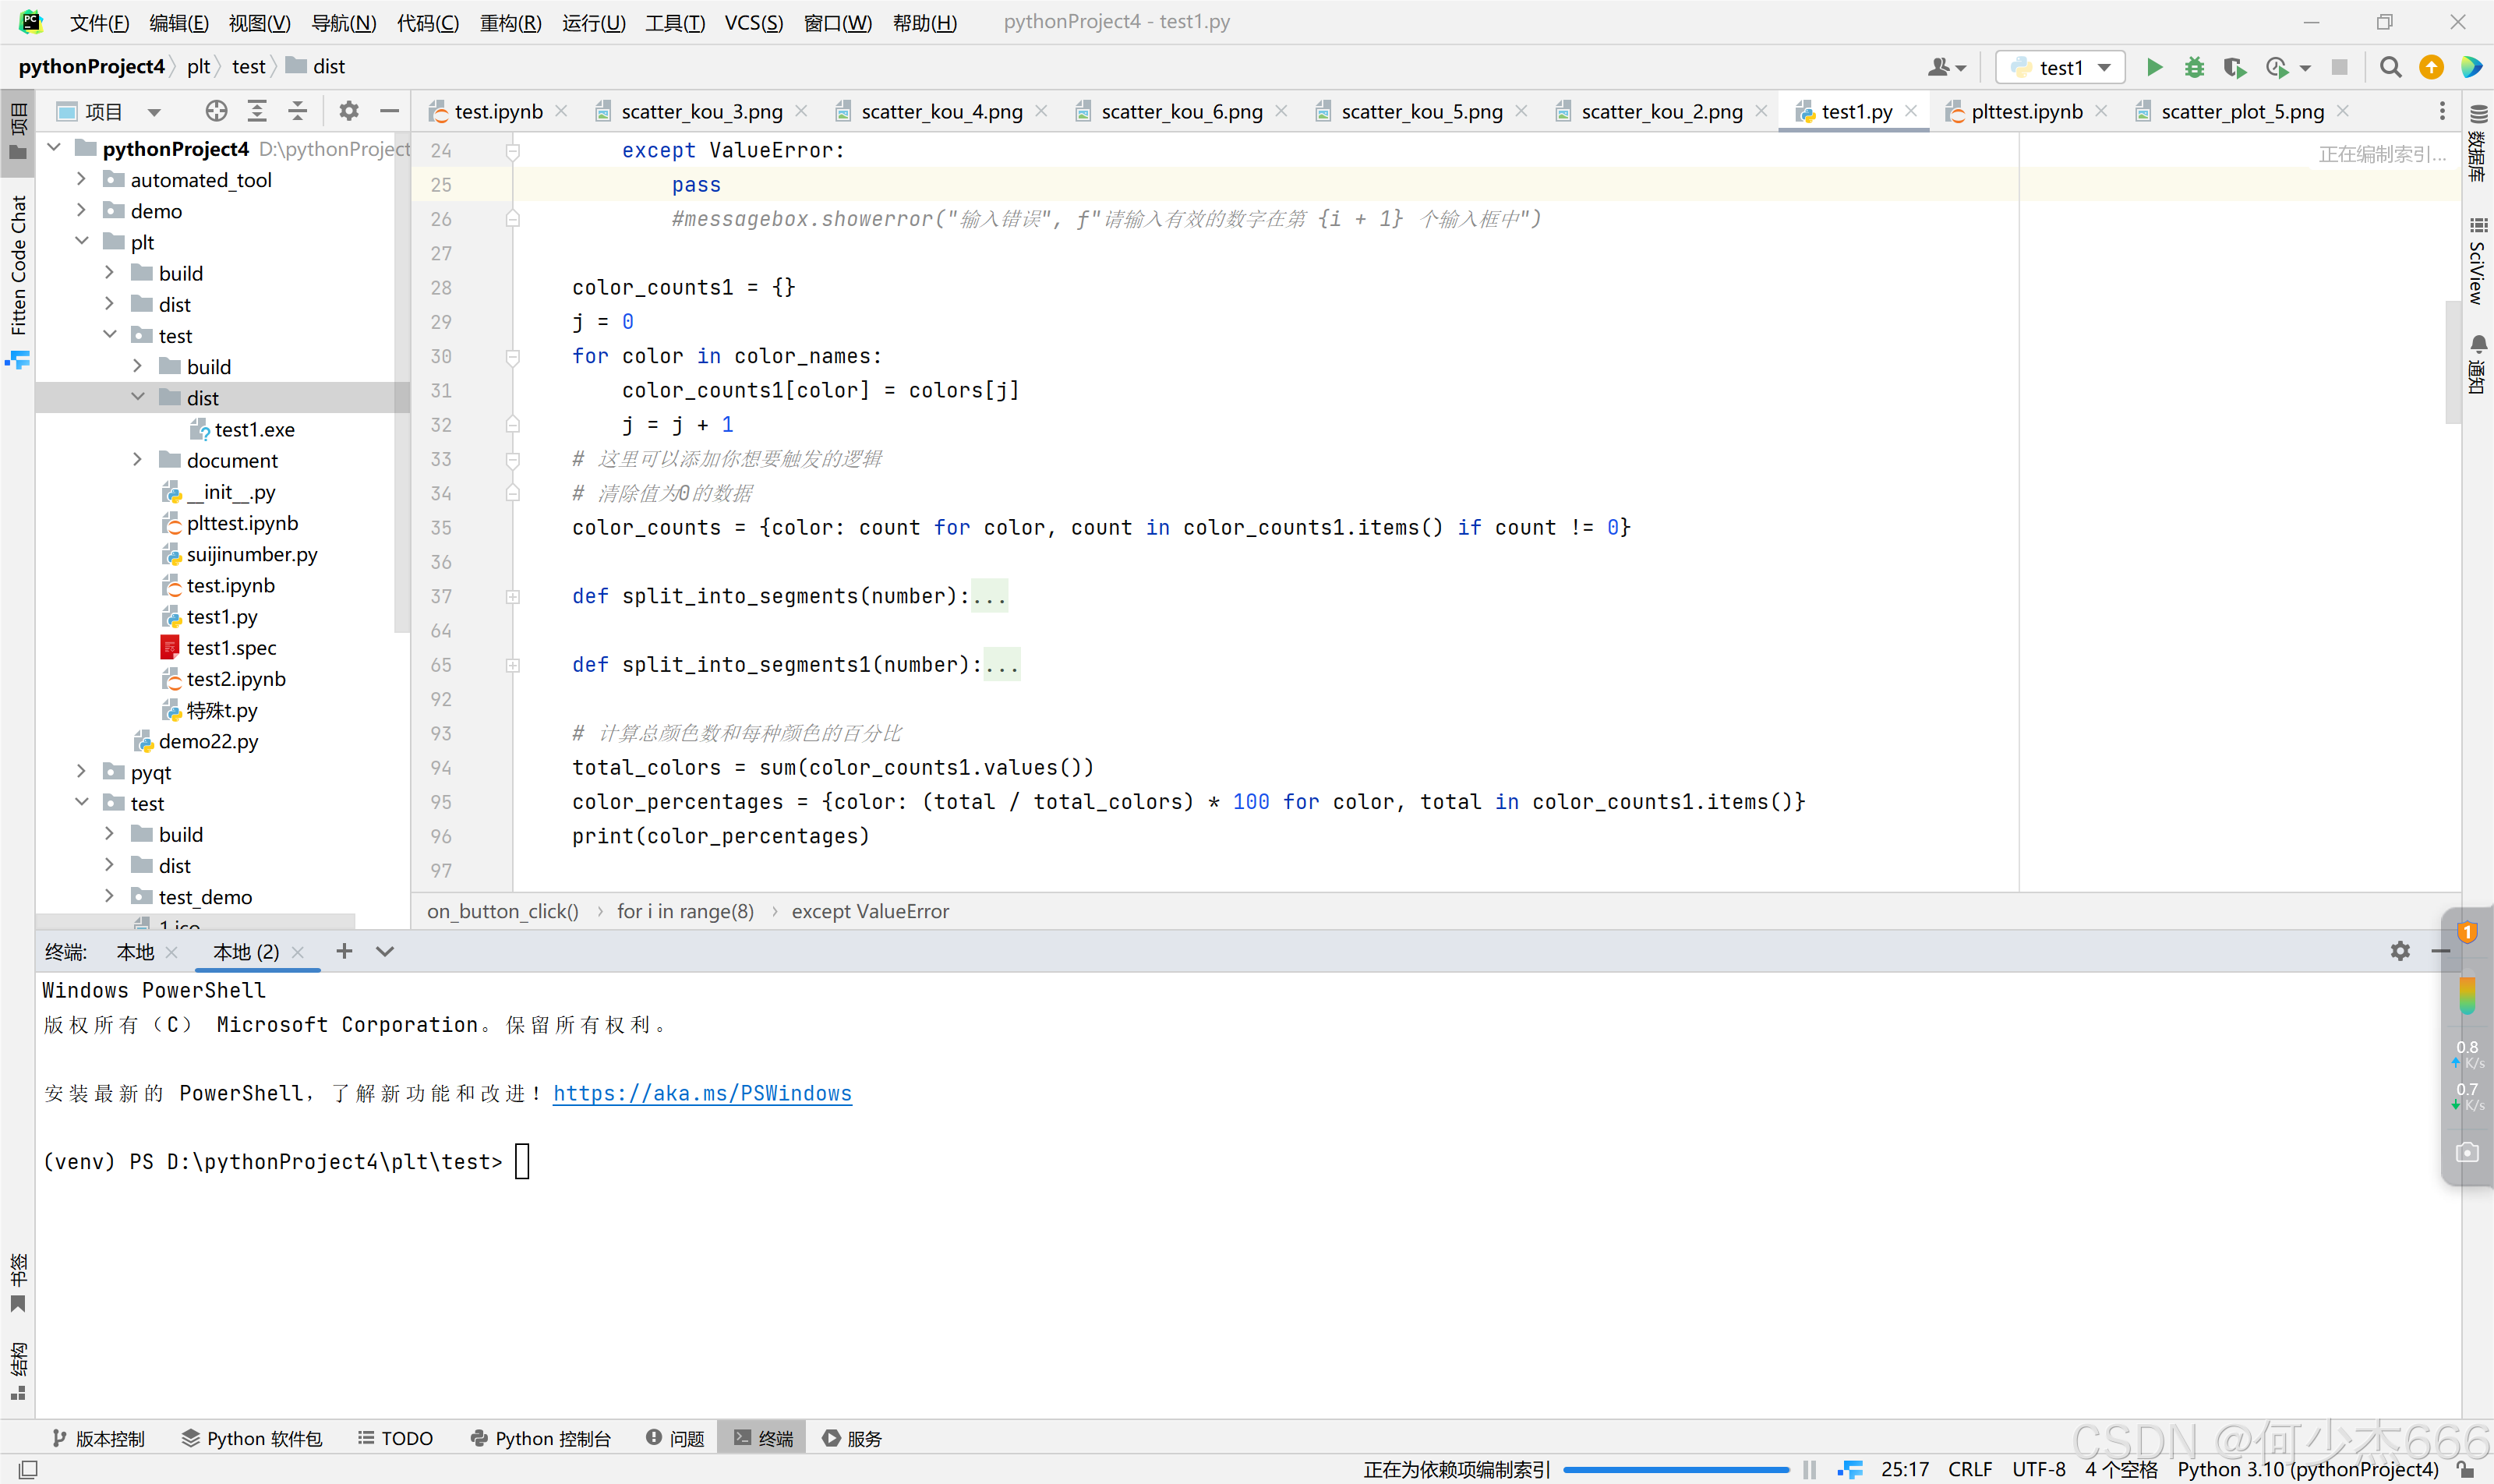The width and height of the screenshot is (2494, 1484).
Task: Open the 重构(R) menu
Action: (510, 22)
